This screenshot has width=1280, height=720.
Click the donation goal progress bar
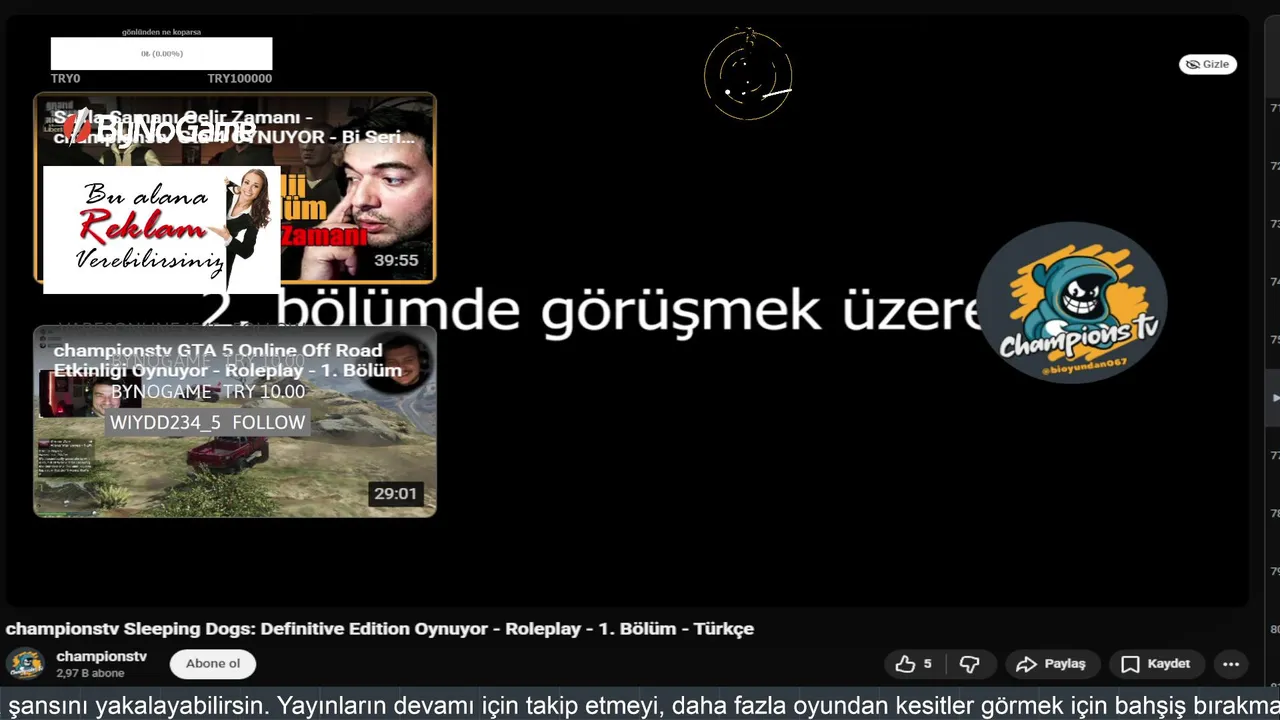pos(161,54)
